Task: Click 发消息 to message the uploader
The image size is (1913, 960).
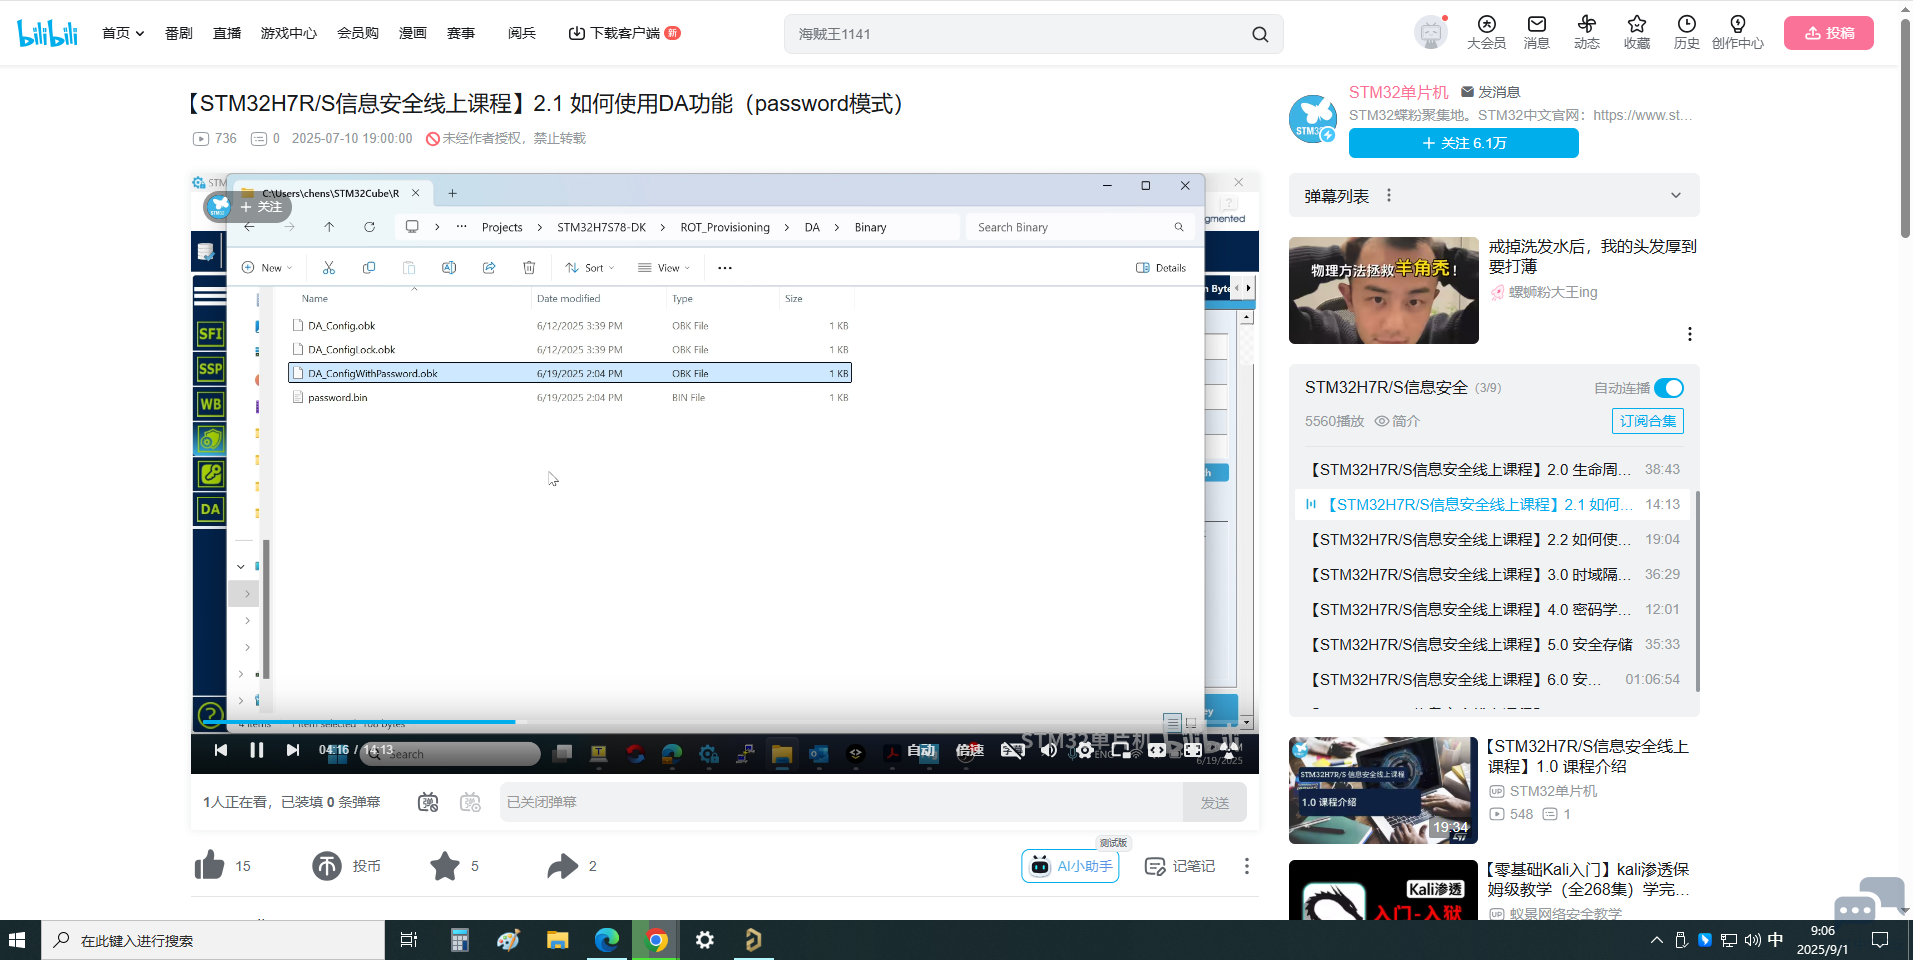Action: tap(1491, 92)
